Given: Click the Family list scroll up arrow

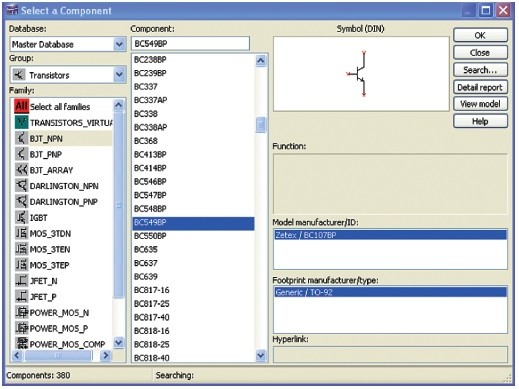Looking at the screenshot, I should coord(119,105).
